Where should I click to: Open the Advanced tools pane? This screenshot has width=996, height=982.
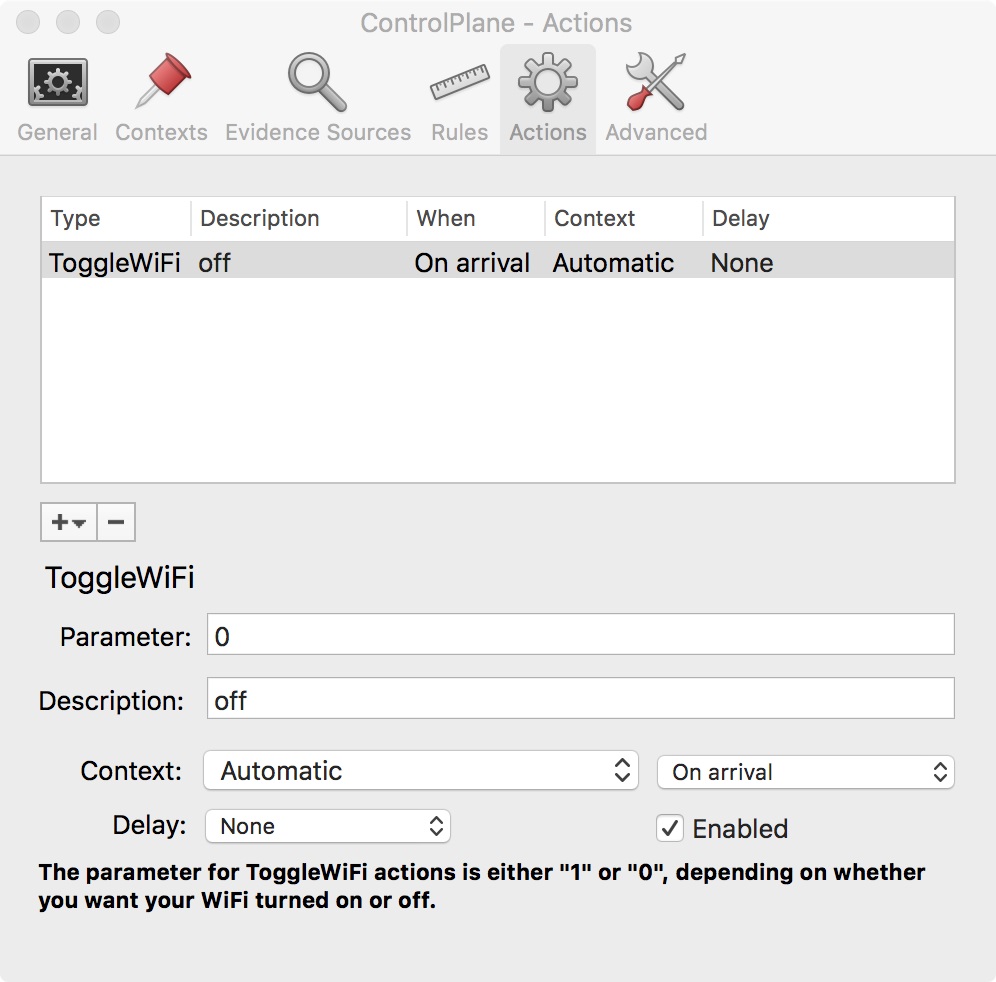coord(656,99)
